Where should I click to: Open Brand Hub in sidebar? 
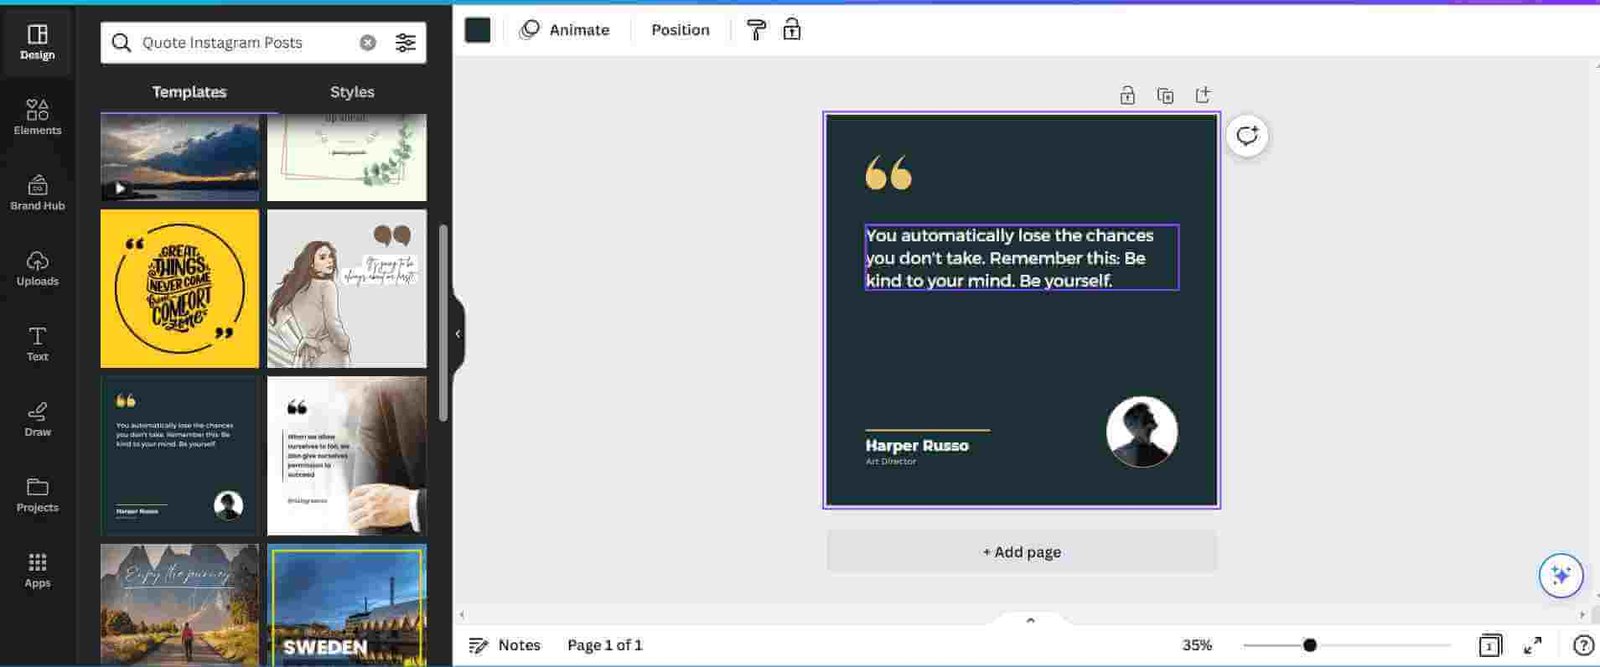coord(37,193)
